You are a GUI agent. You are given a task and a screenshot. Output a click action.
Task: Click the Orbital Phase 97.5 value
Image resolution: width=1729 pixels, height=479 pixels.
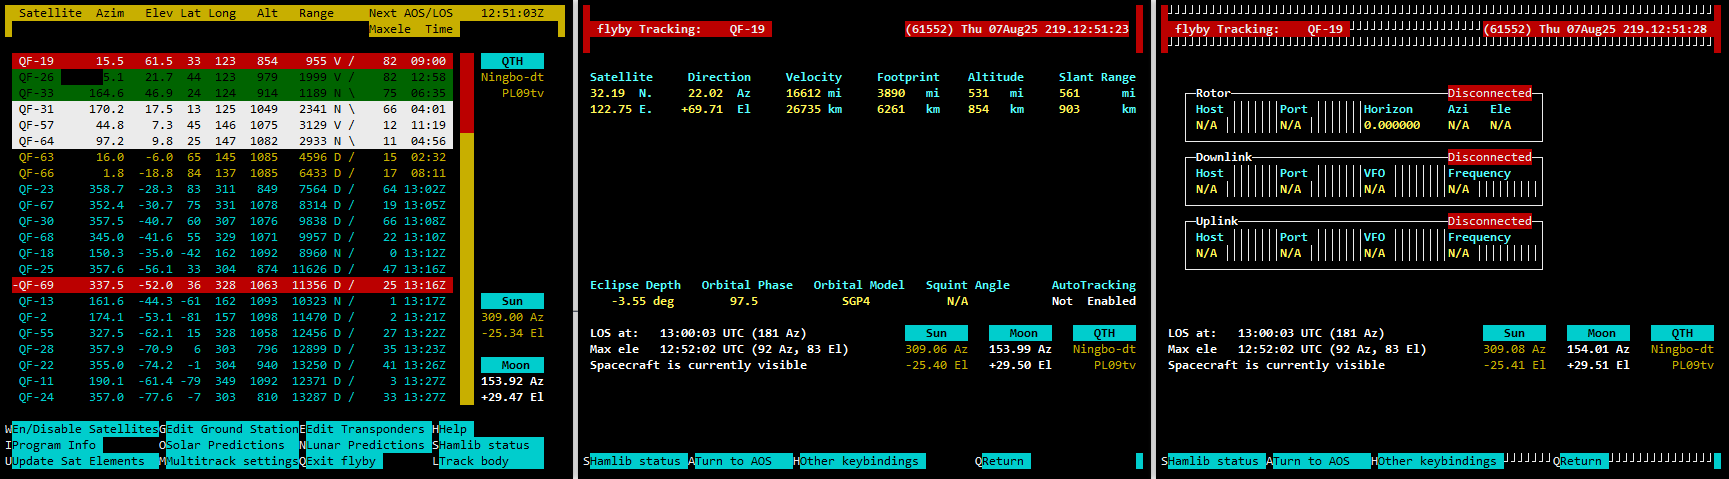(x=744, y=301)
